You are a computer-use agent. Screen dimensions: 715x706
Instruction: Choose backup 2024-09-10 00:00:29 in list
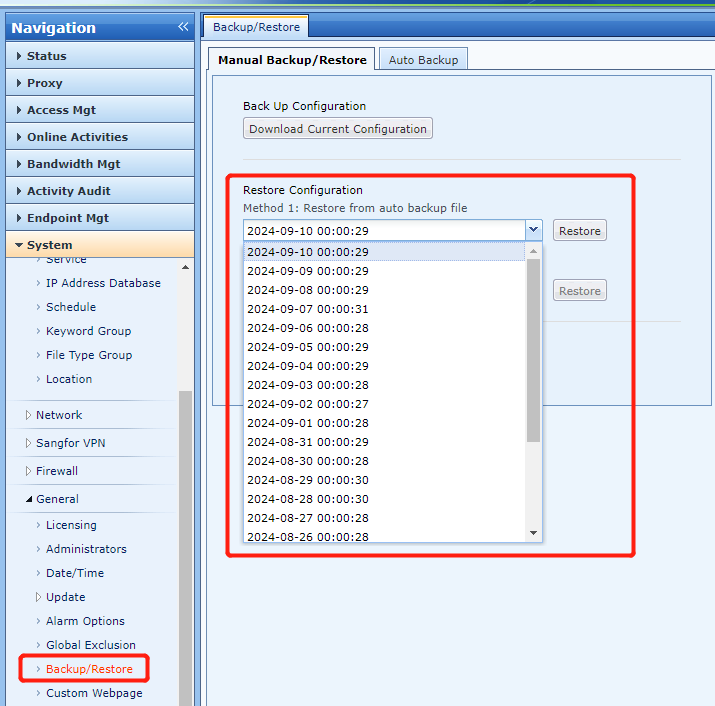click(x=384, y=252)
